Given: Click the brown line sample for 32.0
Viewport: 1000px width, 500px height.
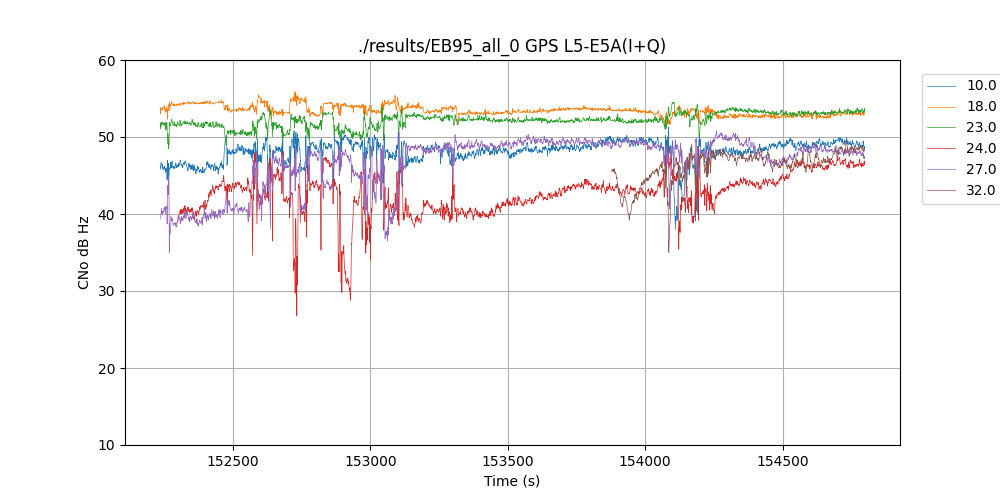Looking at the screenshot, I should (x=941, y=191).
